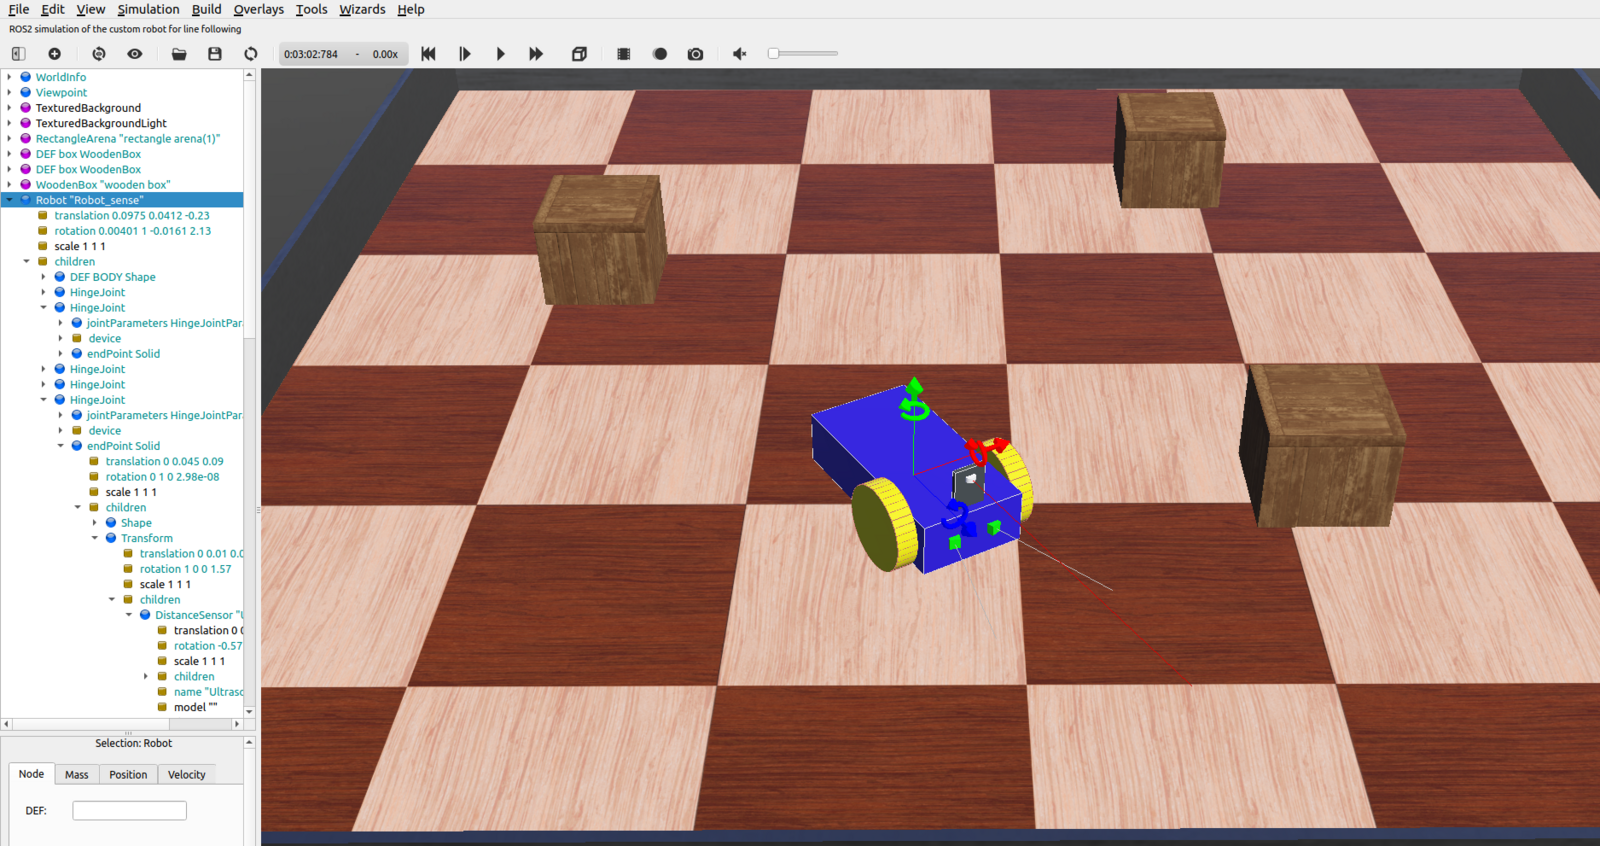Screen dimensions: 1600x846
Task: Reset simulation with the rewind icon
Action: [428, 54]
